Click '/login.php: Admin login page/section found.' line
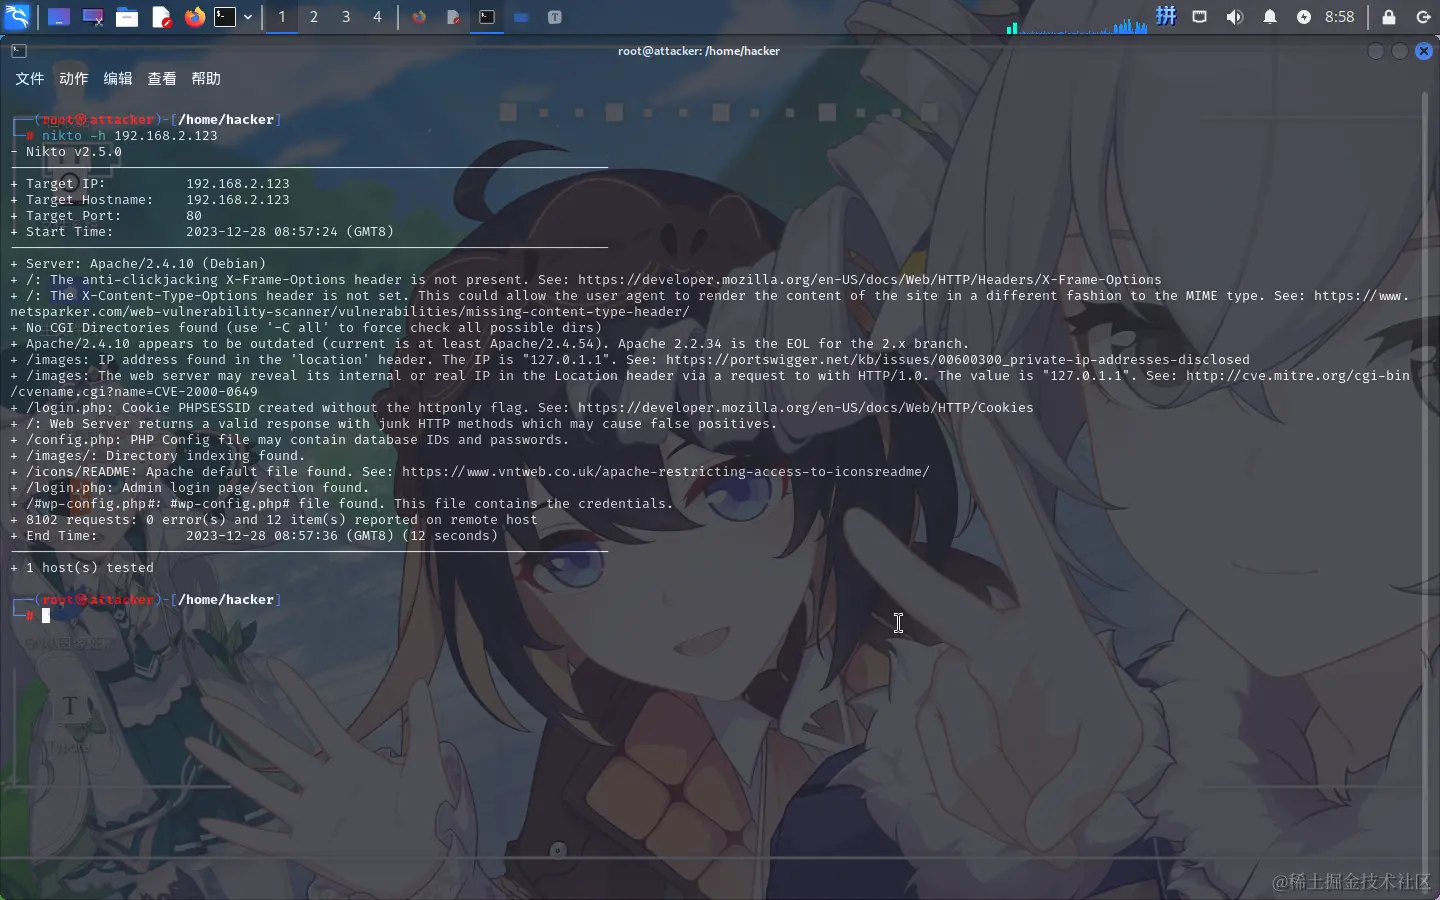1440x900 pixels. pos(190,488)
